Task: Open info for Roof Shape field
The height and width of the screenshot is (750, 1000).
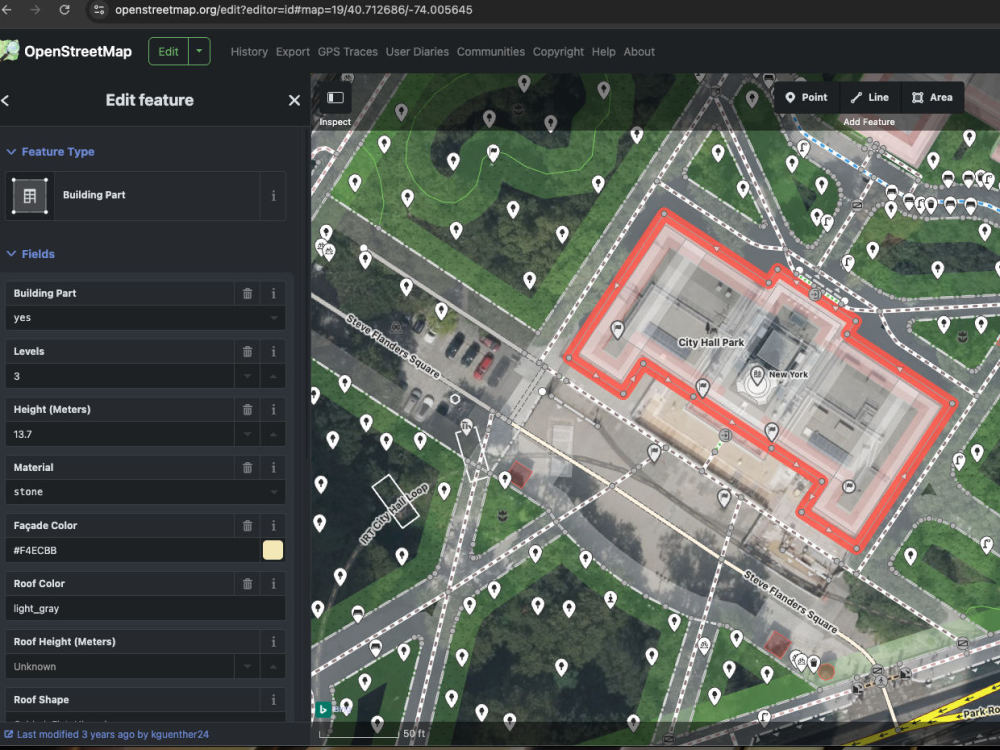Action: [274, 700]
